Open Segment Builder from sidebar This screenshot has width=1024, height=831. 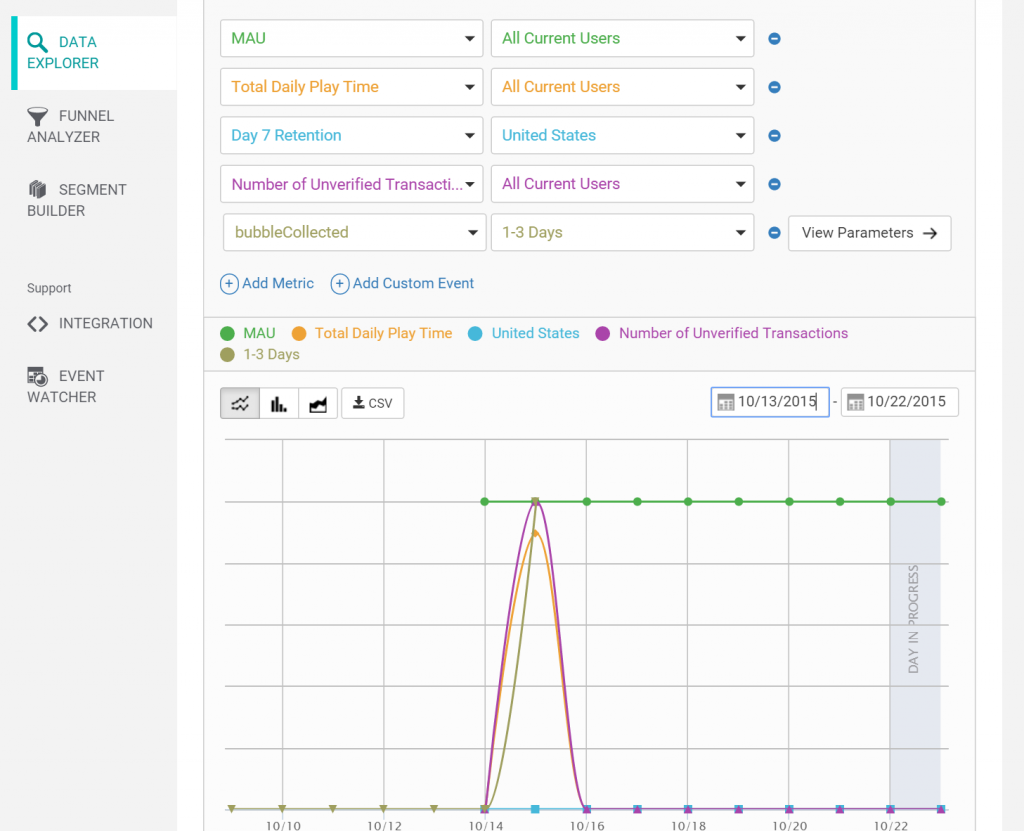click(76, 200)
